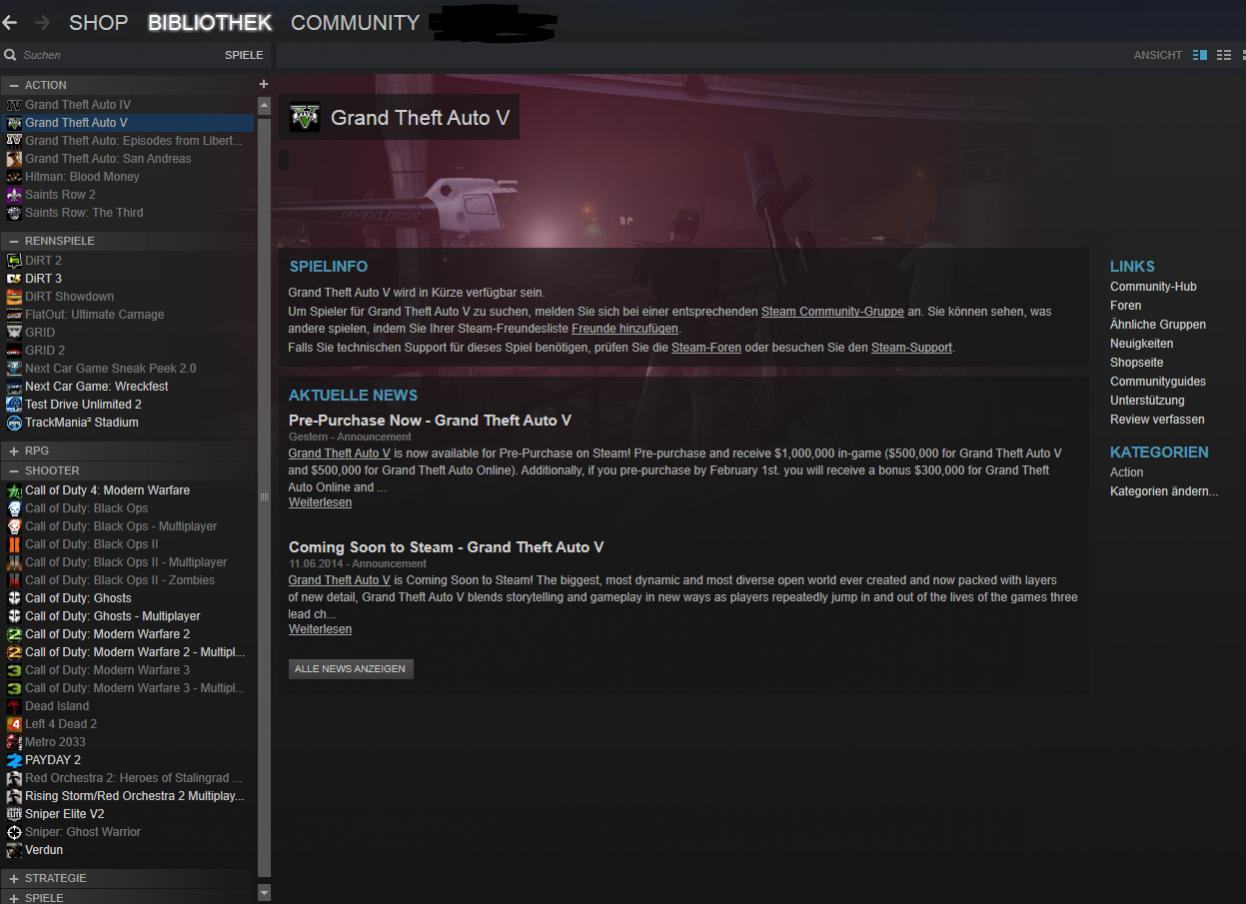
Task: Open the Neuigkeiten link
Action: 1142,344
